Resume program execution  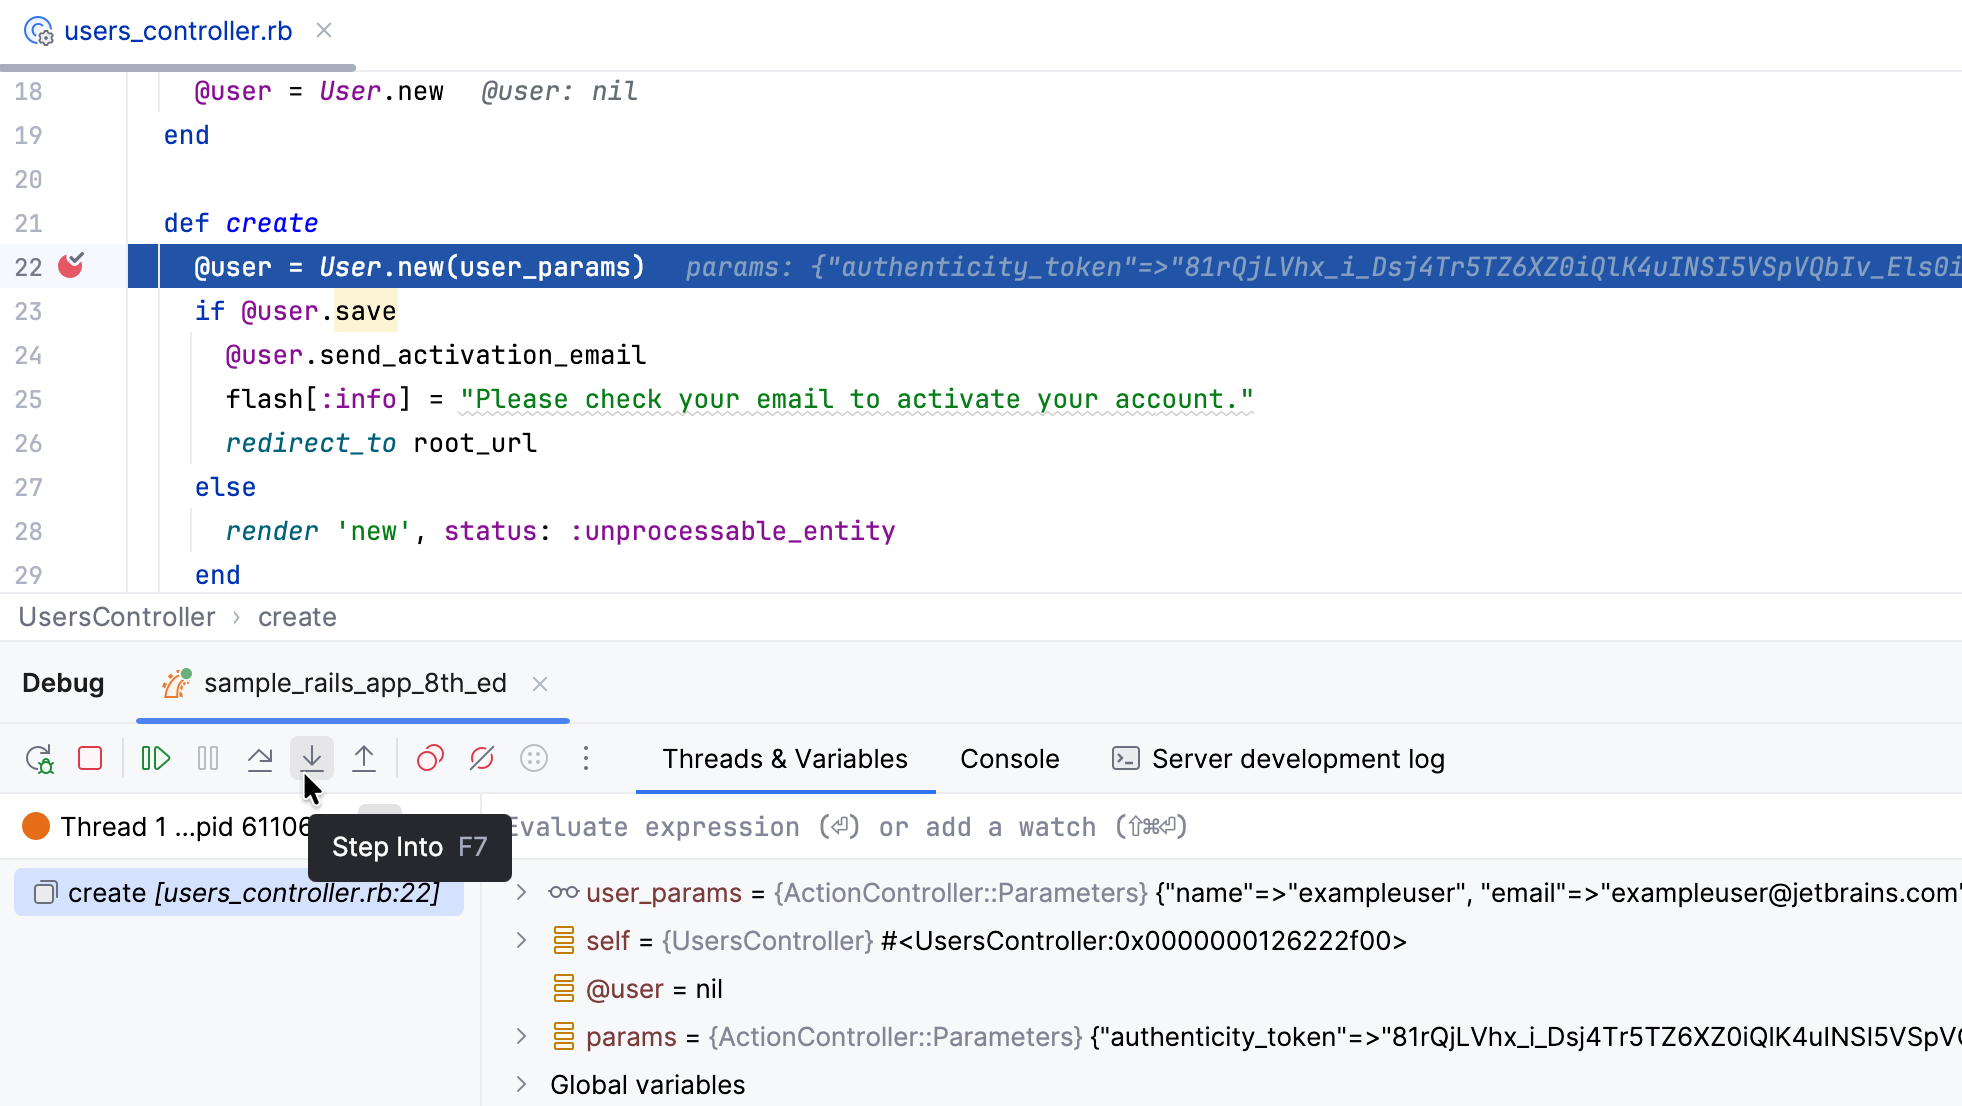156,759
